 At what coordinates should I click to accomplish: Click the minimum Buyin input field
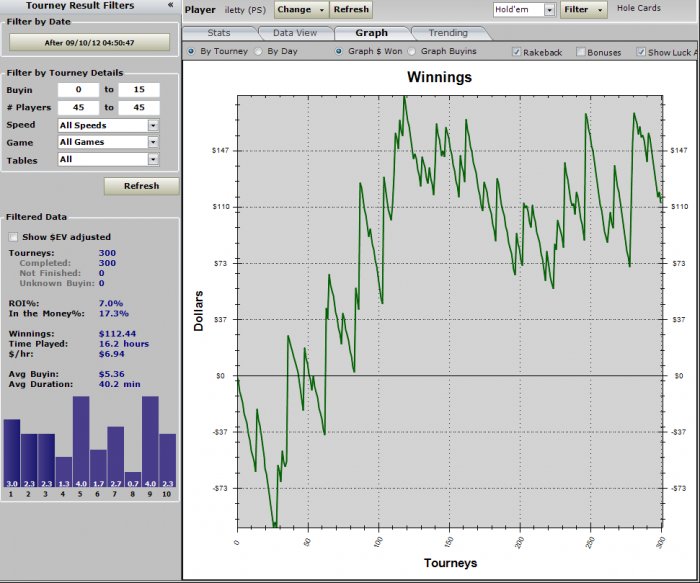76,90
